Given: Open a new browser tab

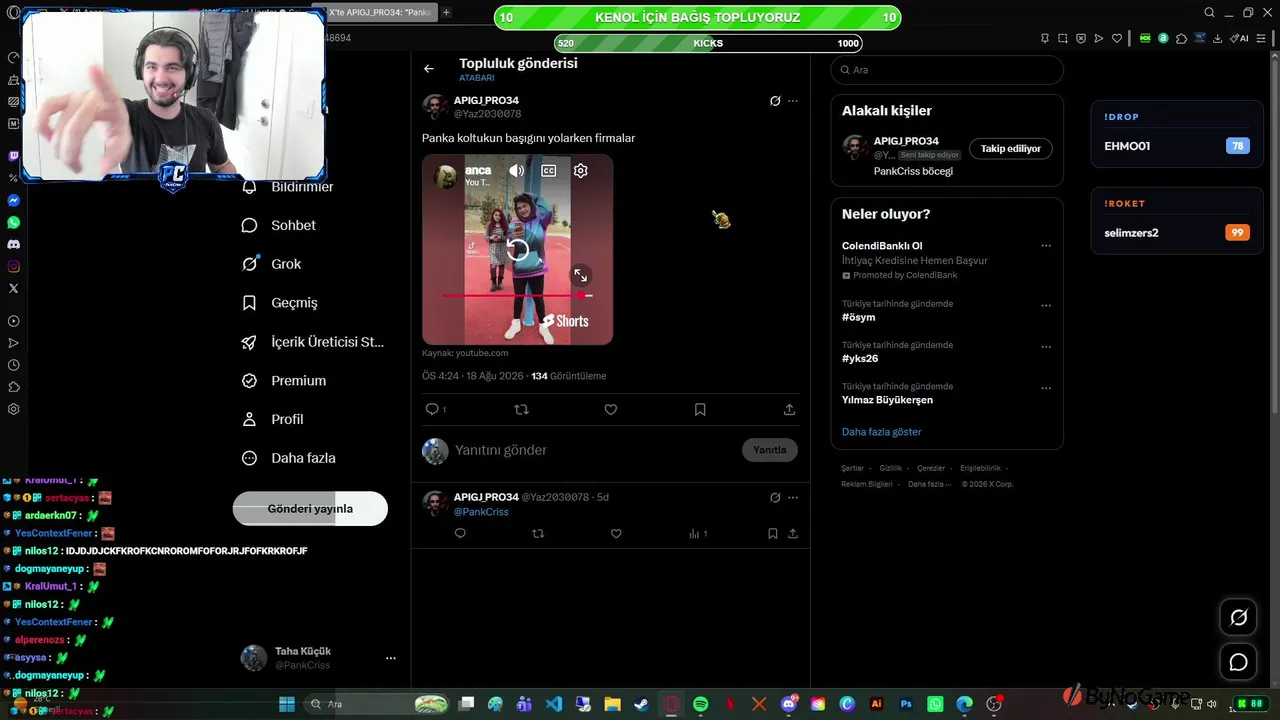Looking at the screenshot, I should [446, 13].
